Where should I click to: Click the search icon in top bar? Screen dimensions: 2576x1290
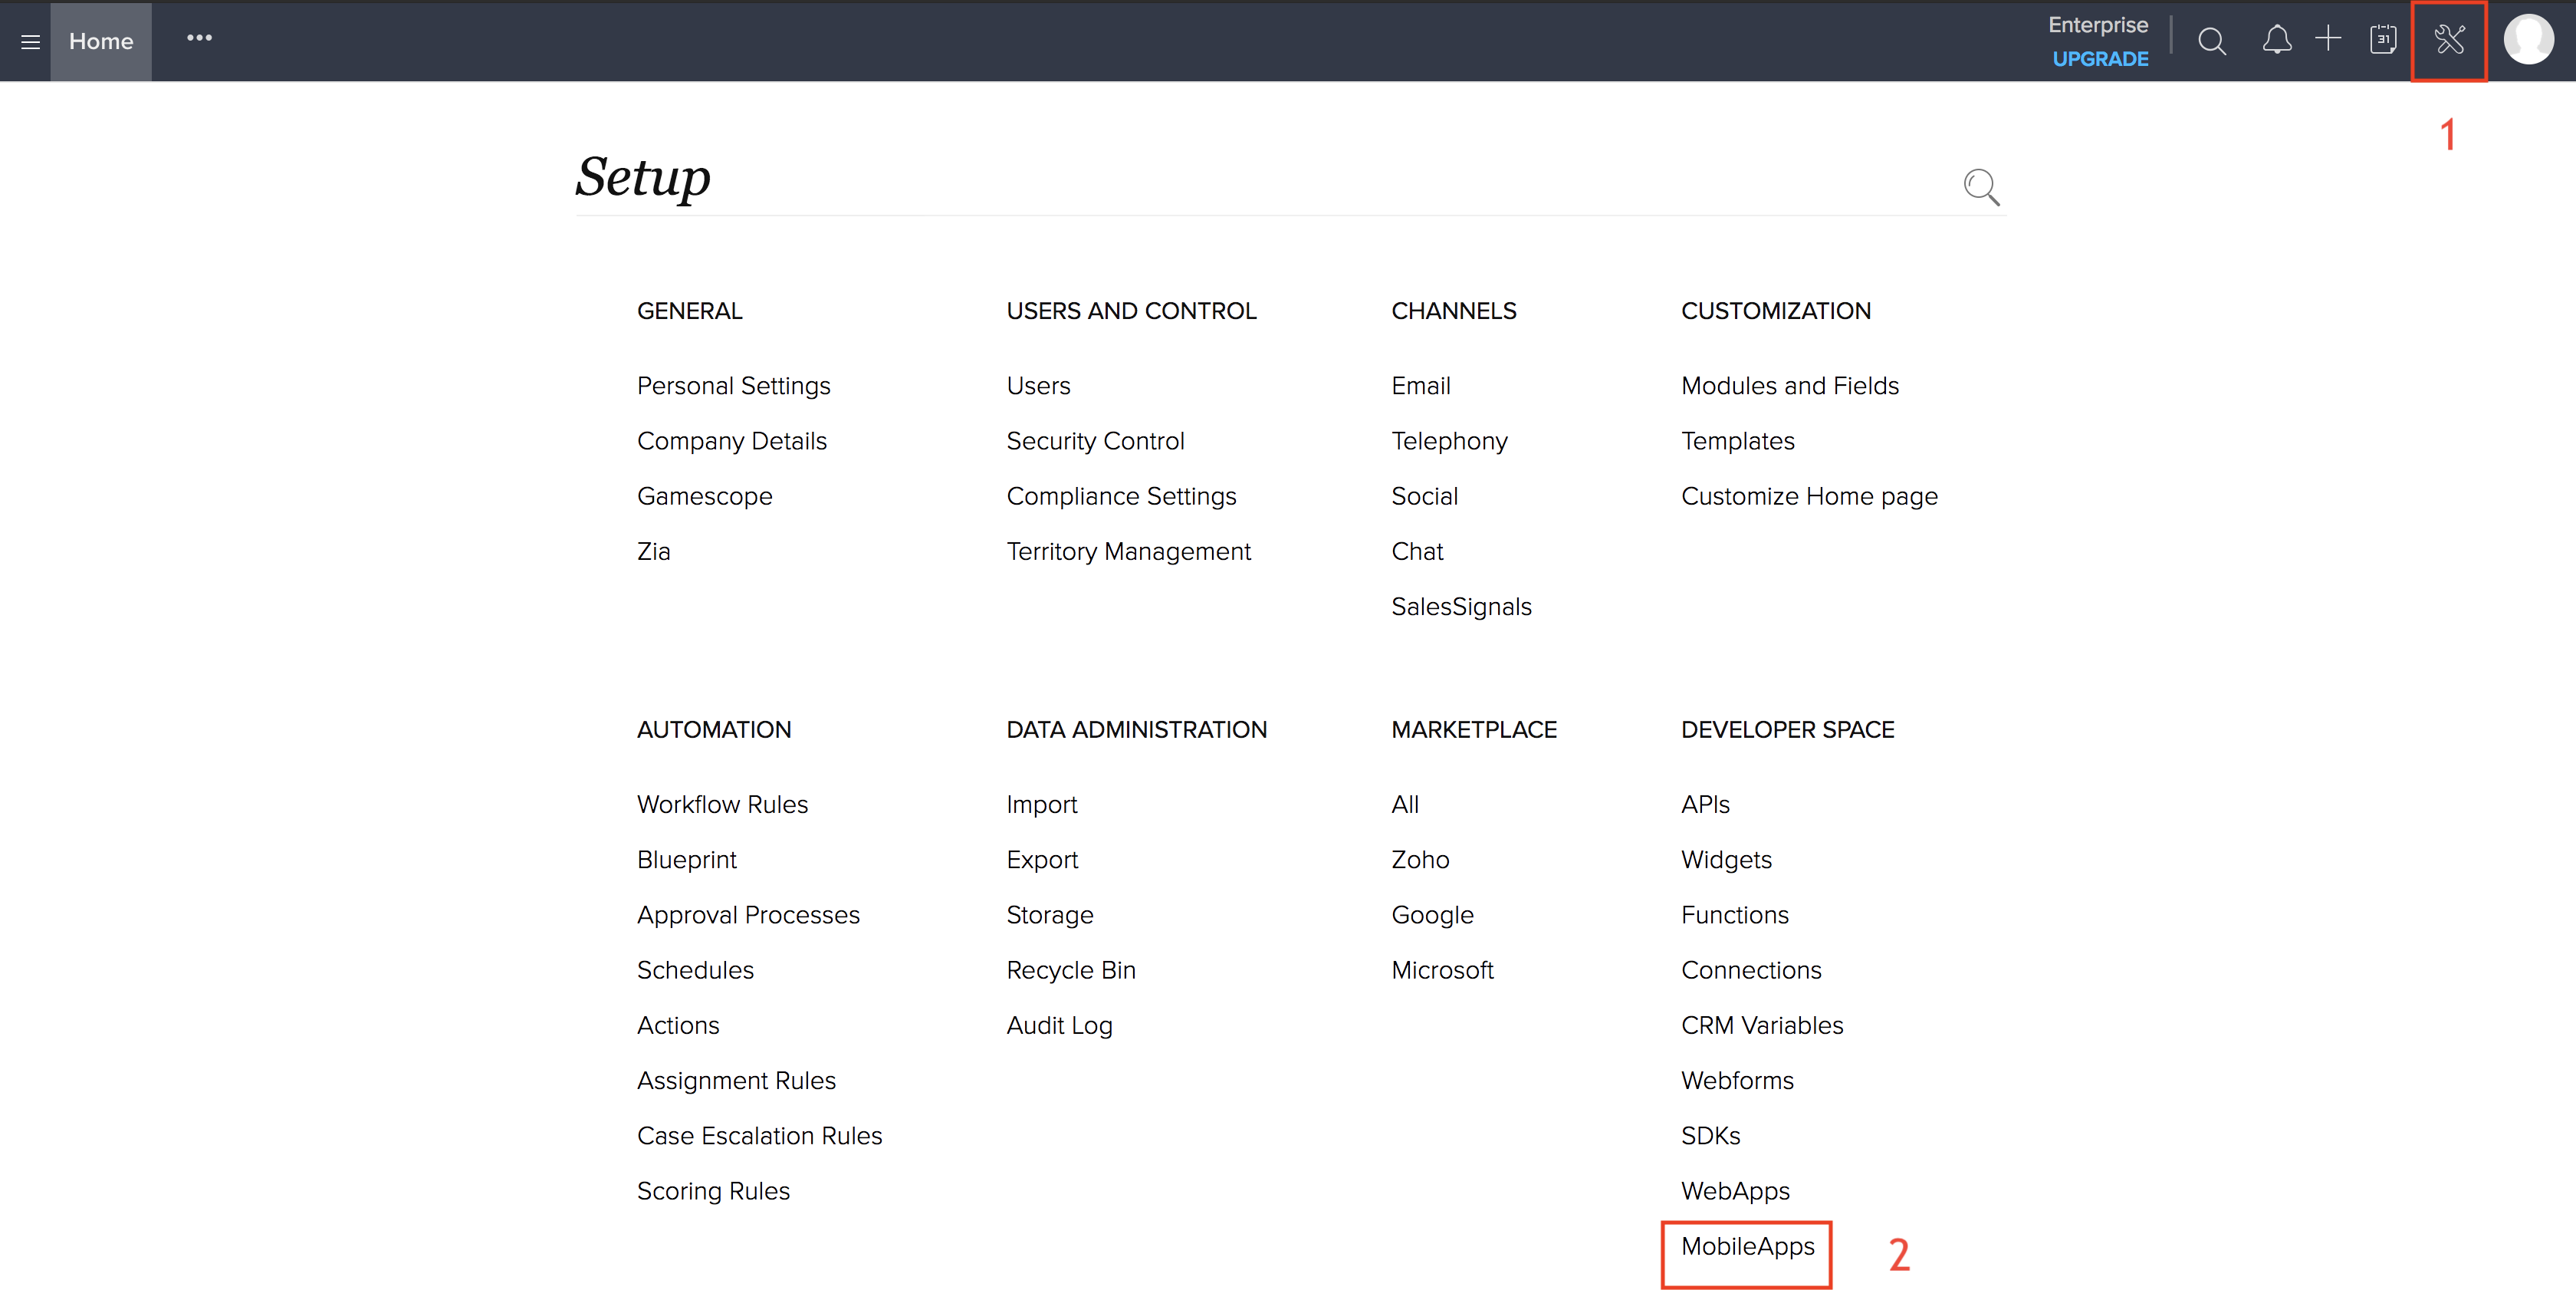2211,42
